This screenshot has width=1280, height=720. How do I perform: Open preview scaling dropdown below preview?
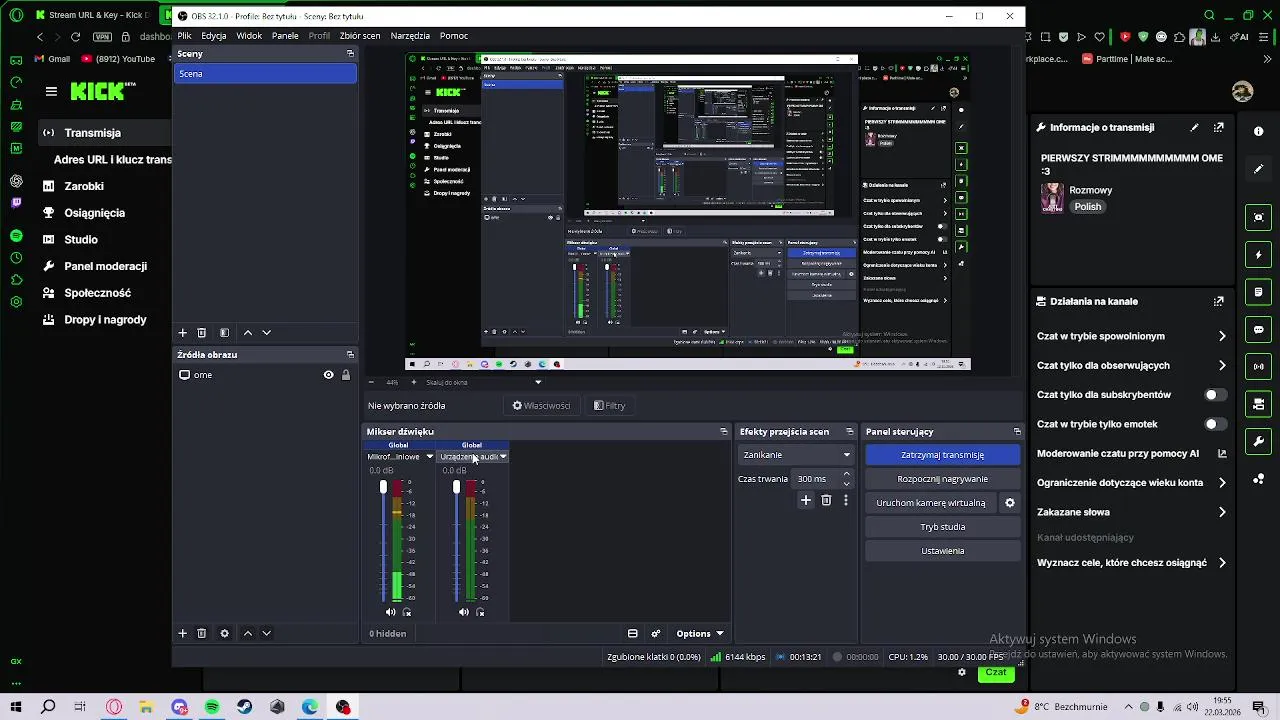pos(483,382)
